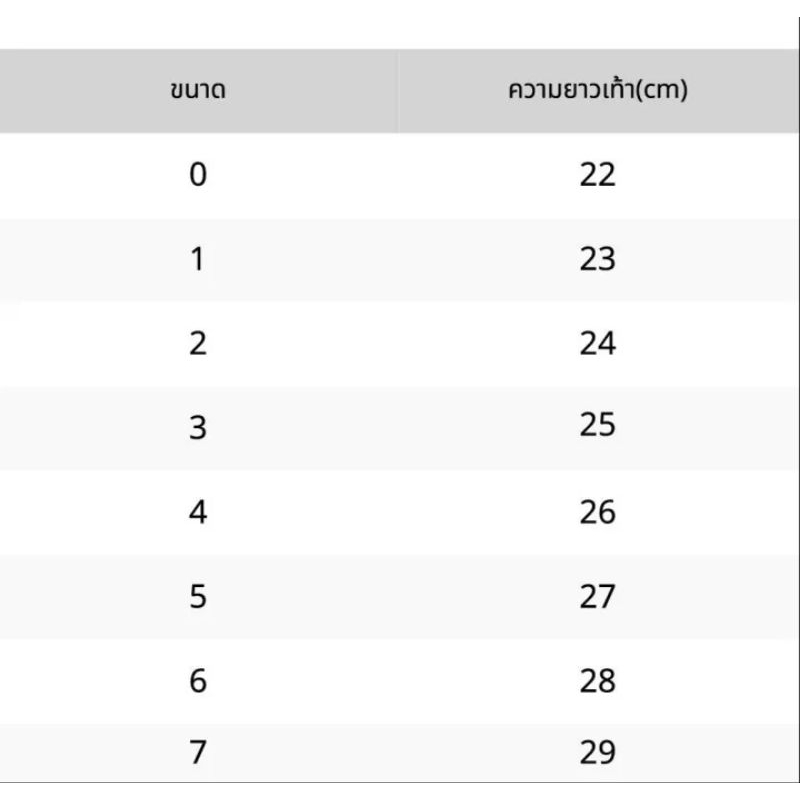Click the foot length 26 value
This screenshot has height=800, width=800.
click(x=598, y=512)
